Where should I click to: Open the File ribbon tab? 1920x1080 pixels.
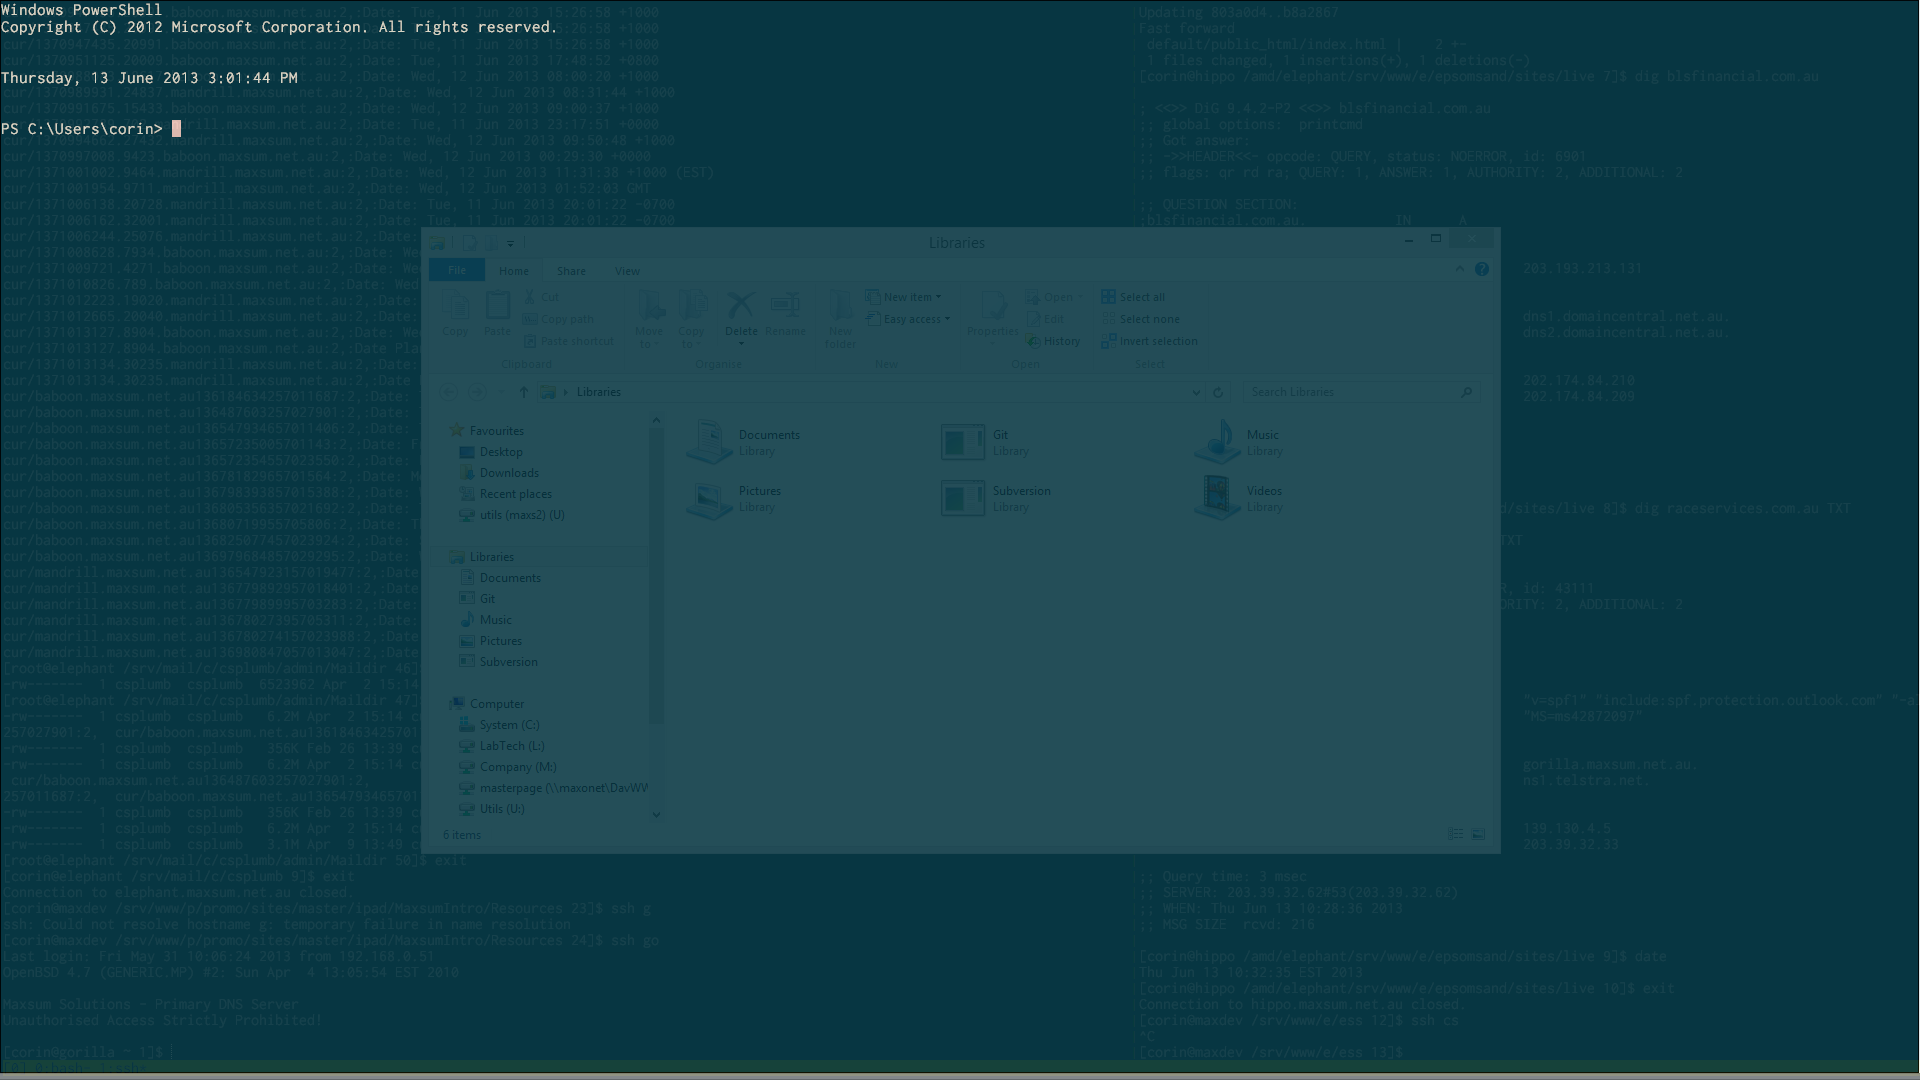click(x=457, y=270)
